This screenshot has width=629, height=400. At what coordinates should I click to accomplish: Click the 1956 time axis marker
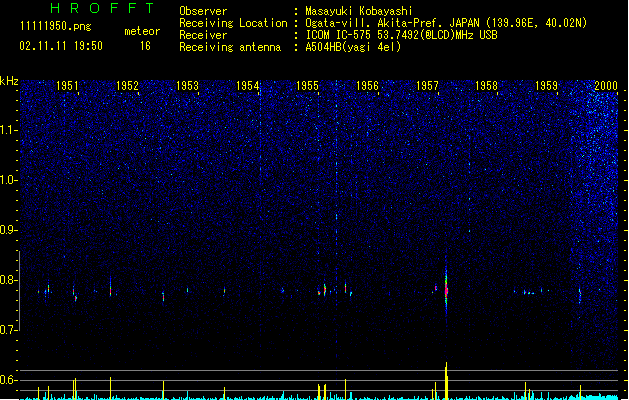367,86
